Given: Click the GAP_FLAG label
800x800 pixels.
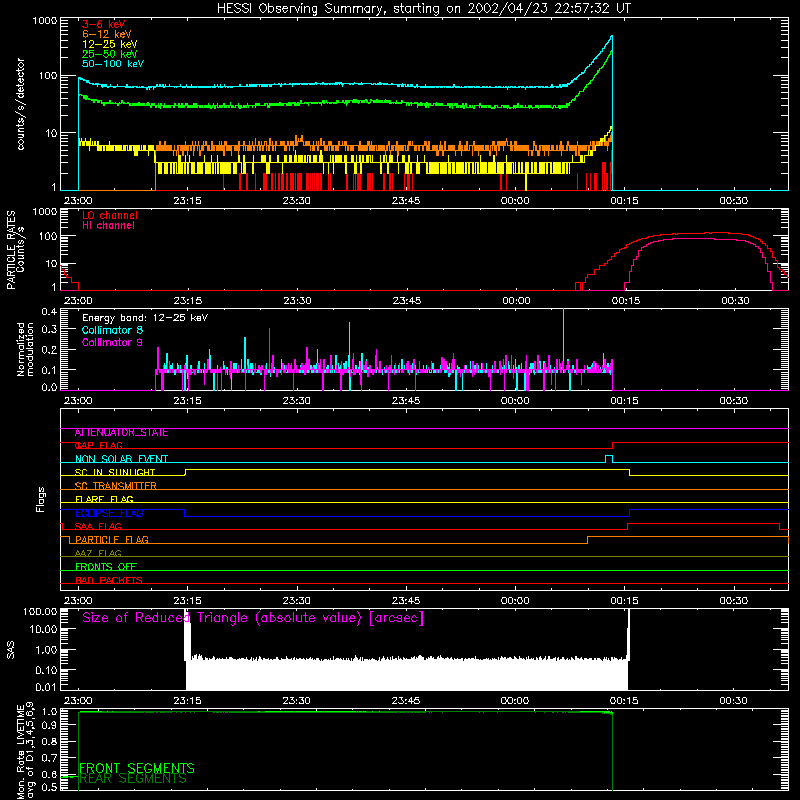Looking at the screenshot, I should (x=98, y=446).
